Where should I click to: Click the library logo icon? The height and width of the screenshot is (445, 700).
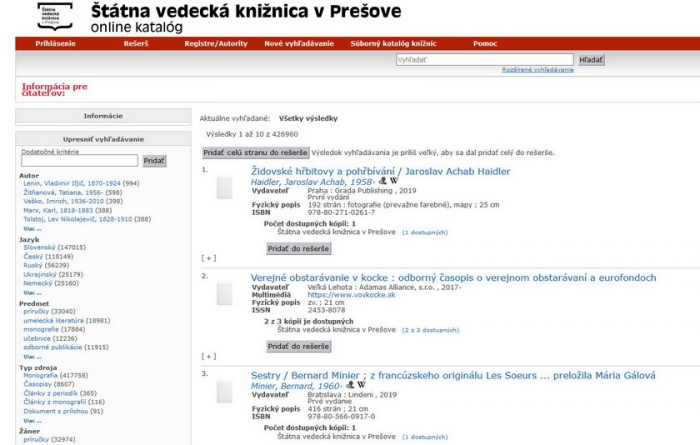[x=54, y=17]
